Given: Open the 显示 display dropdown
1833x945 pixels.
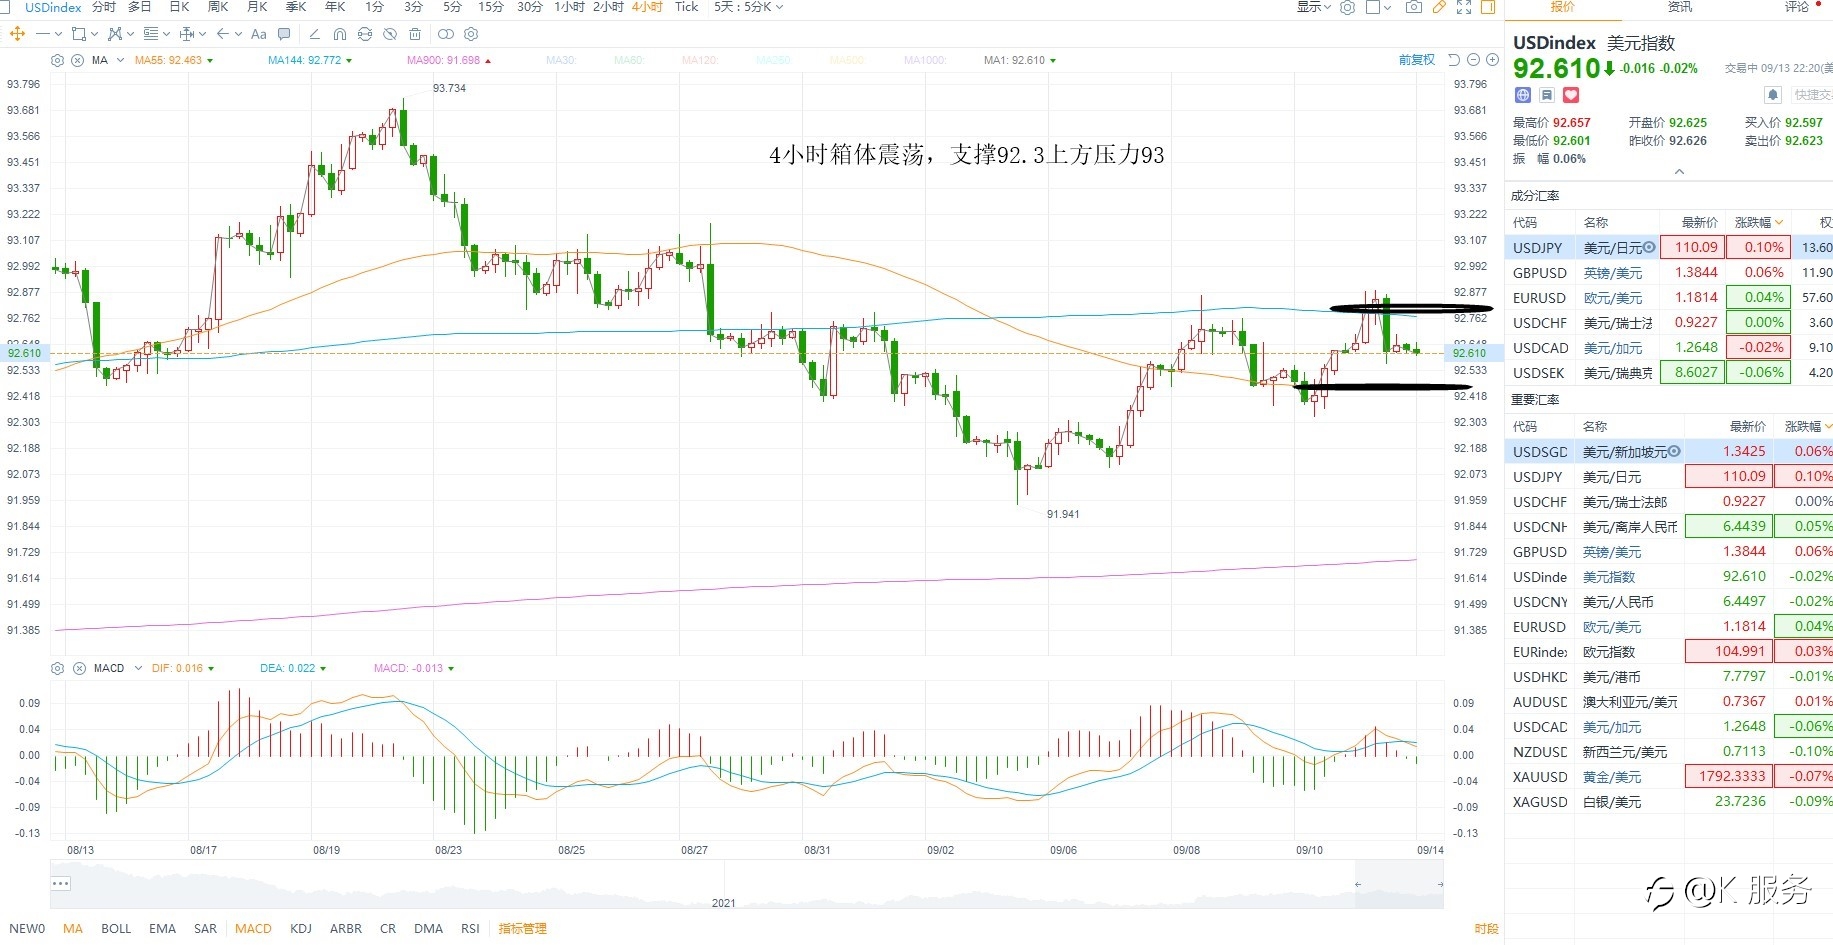Looking at the screenshot, I should pyautogui.click(x=1314, y=7).
